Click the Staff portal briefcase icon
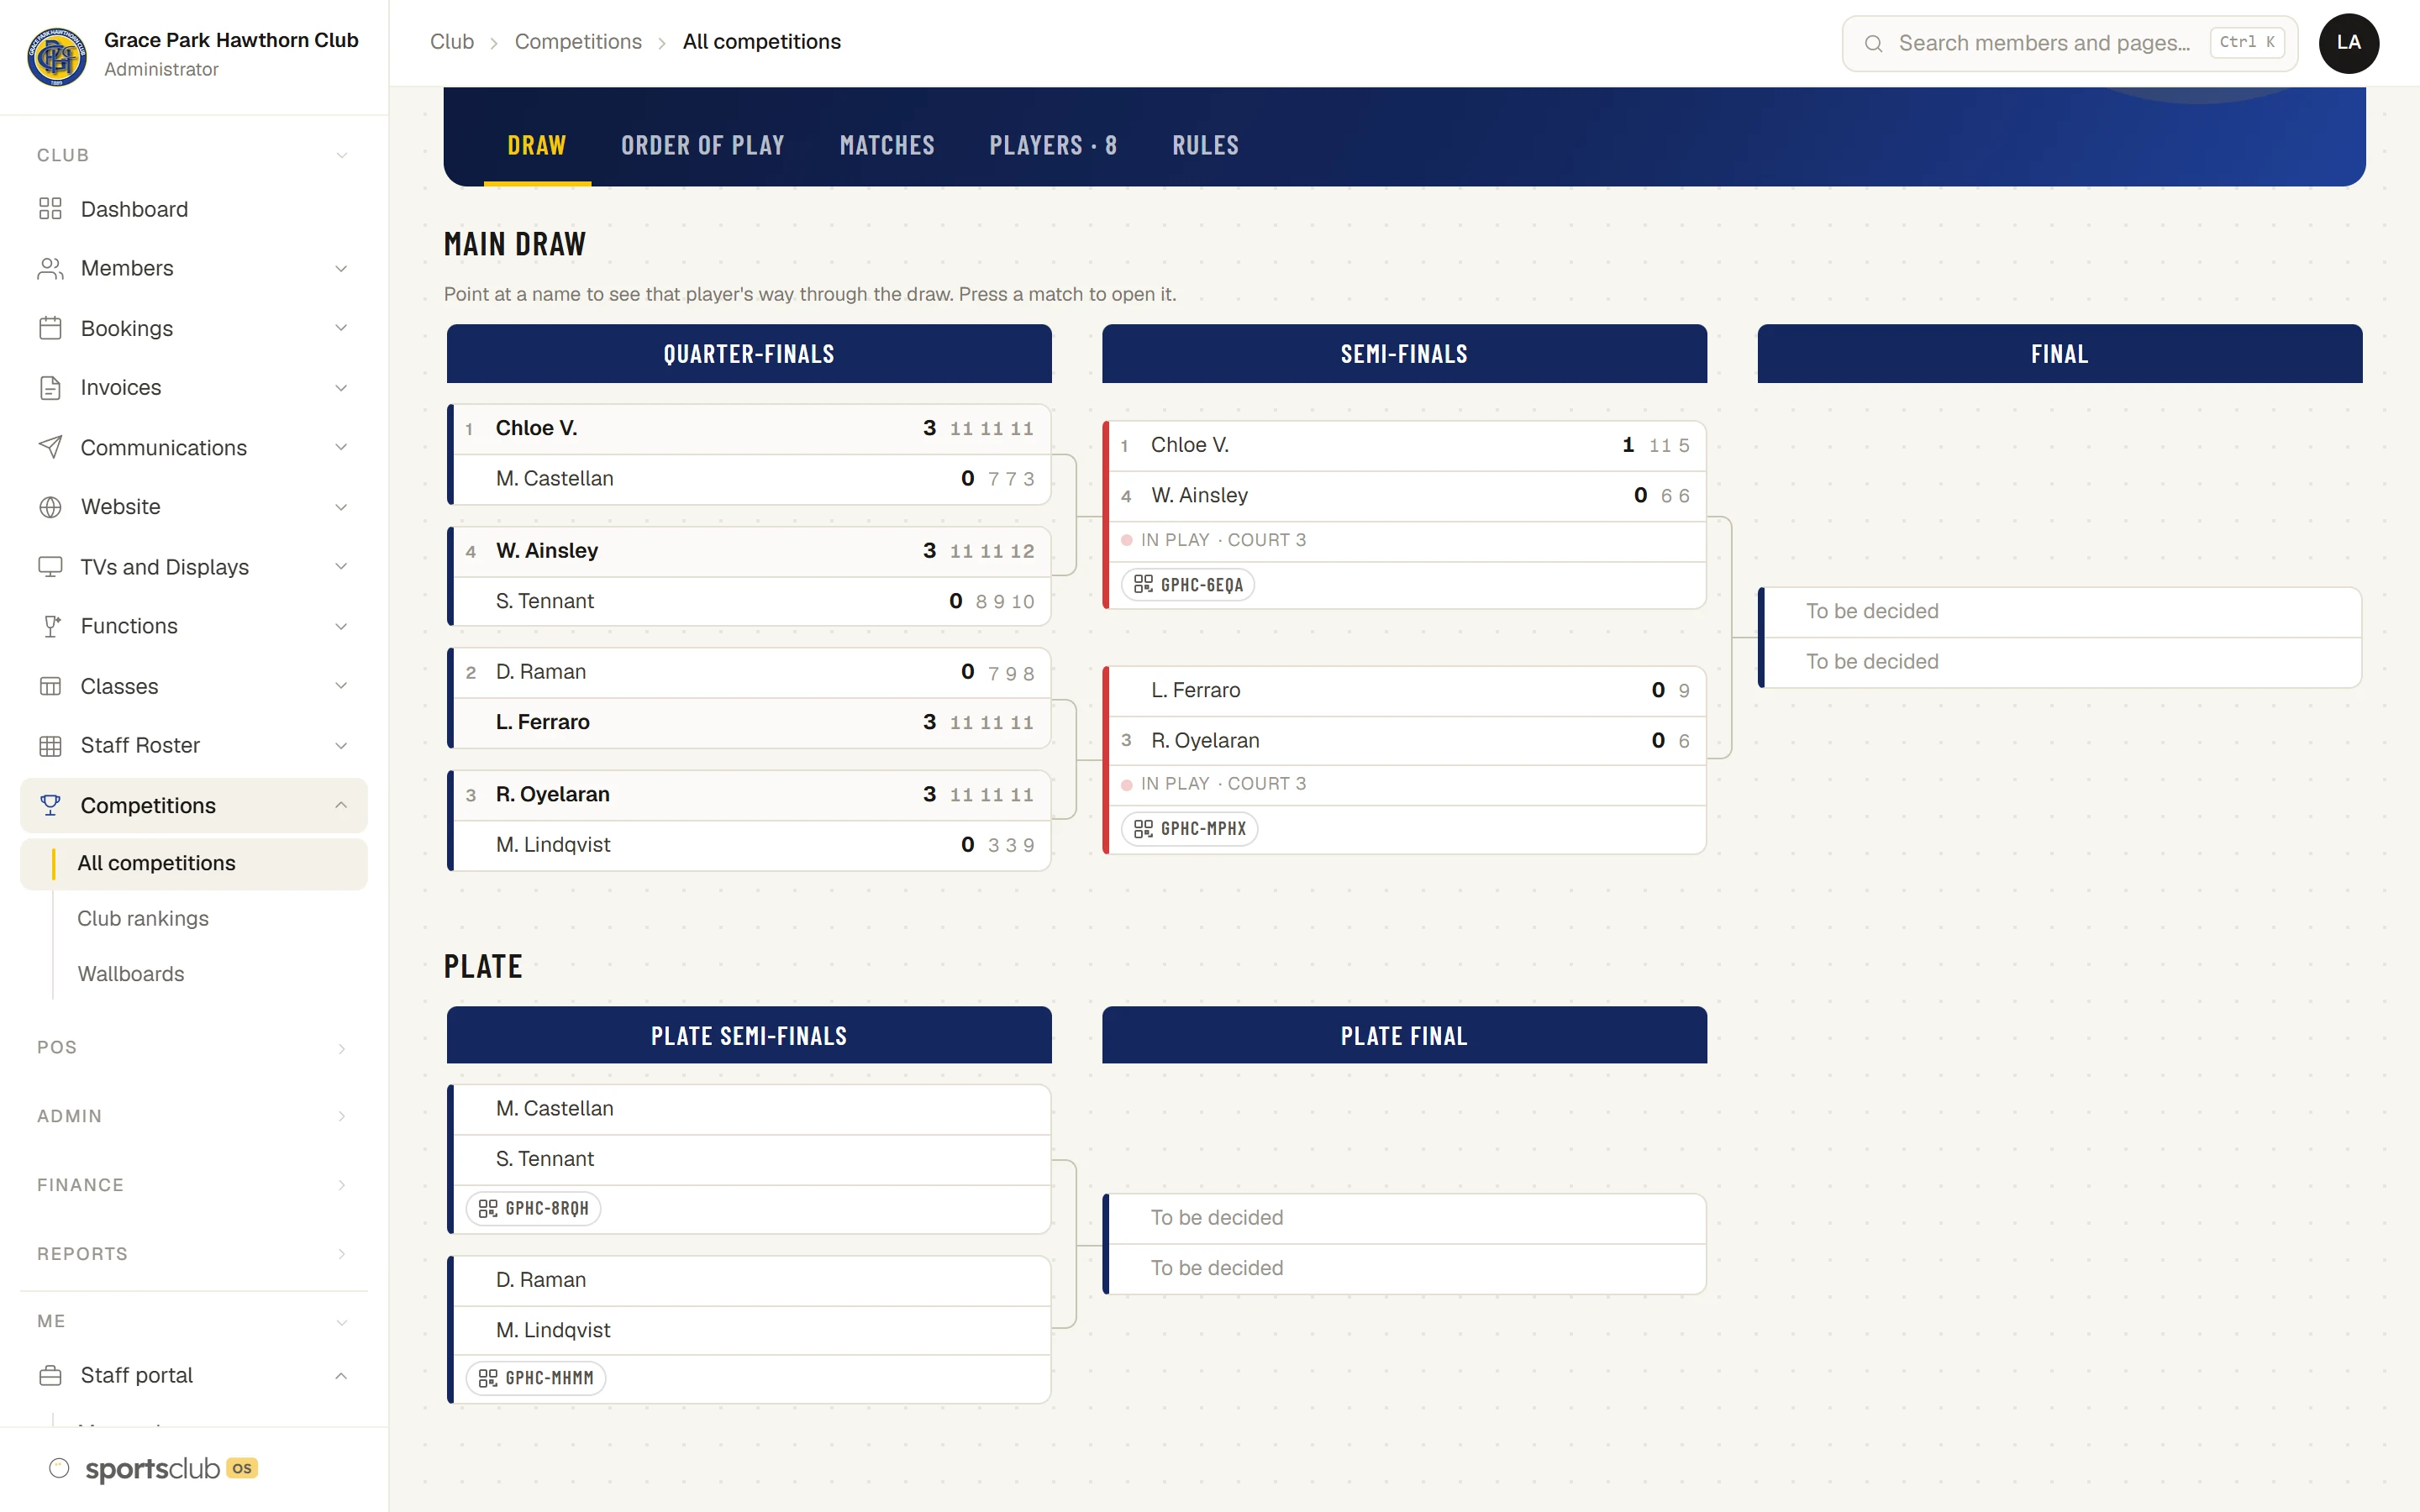Viewport: 2420px width, 1512px height. pyautogui.click(x=50, y=1375)
